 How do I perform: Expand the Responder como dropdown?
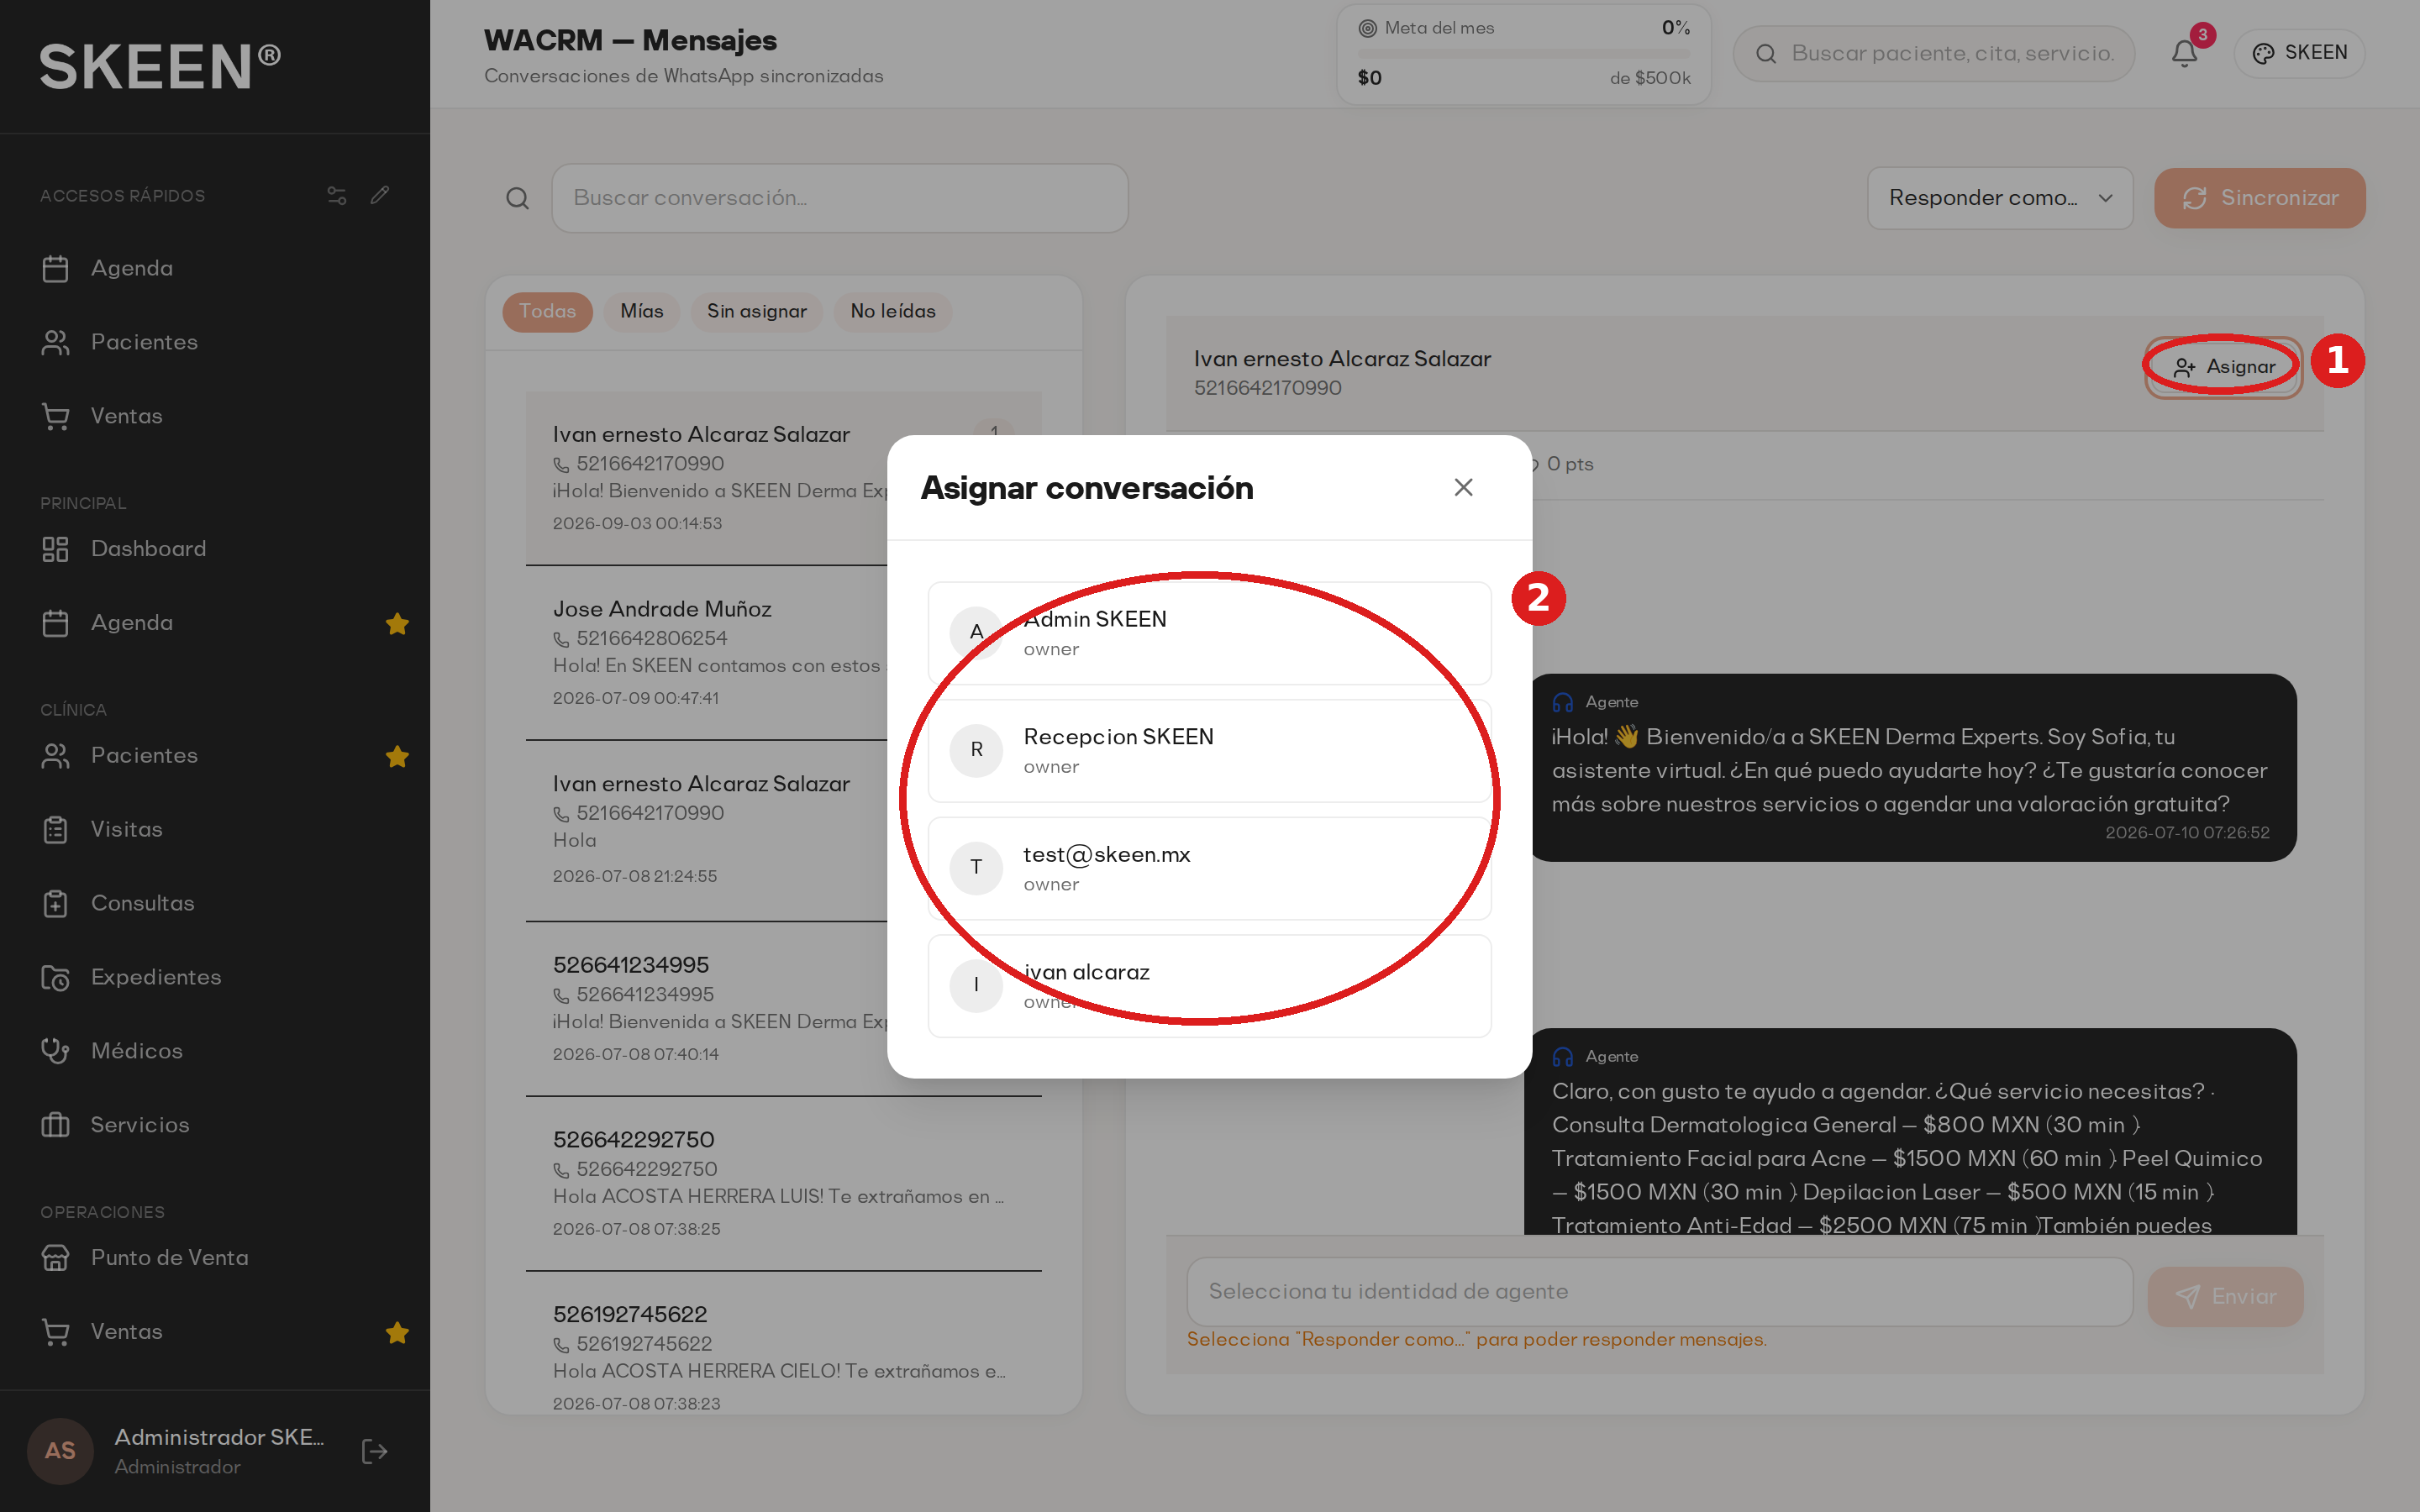2000,198
